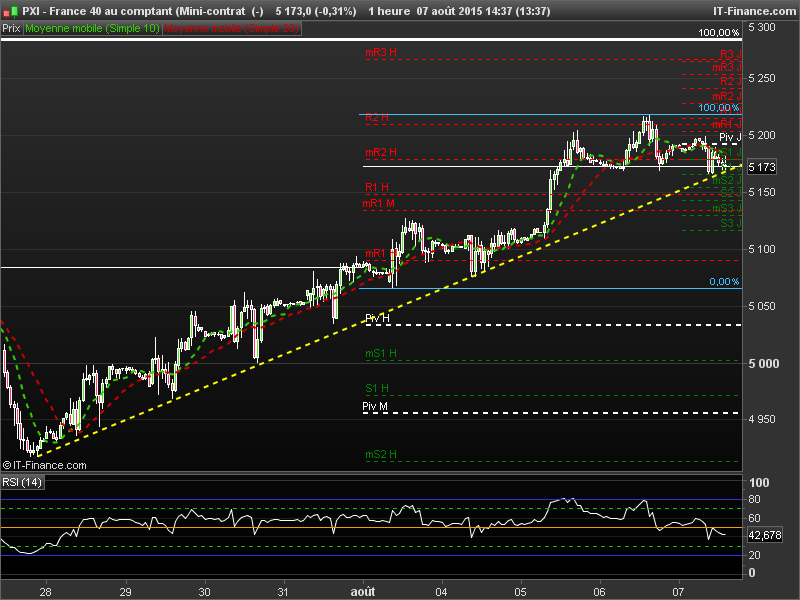The width and height of the screenshot is (800, 600).
Task: Select the S1 H support label
Action: (377, 388)
